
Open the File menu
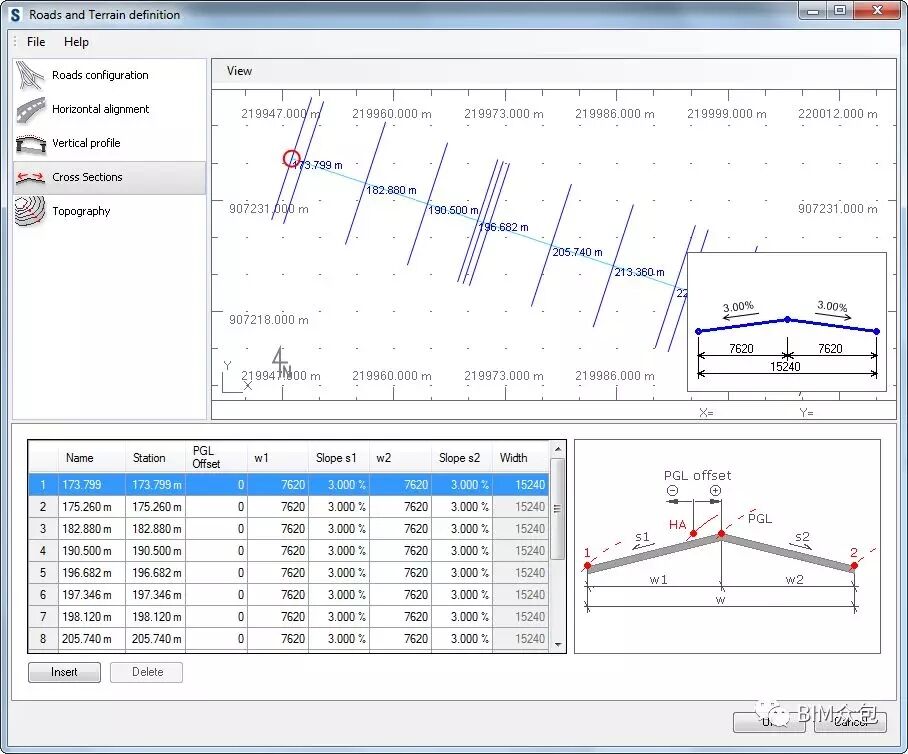click(x=36, y=42)
